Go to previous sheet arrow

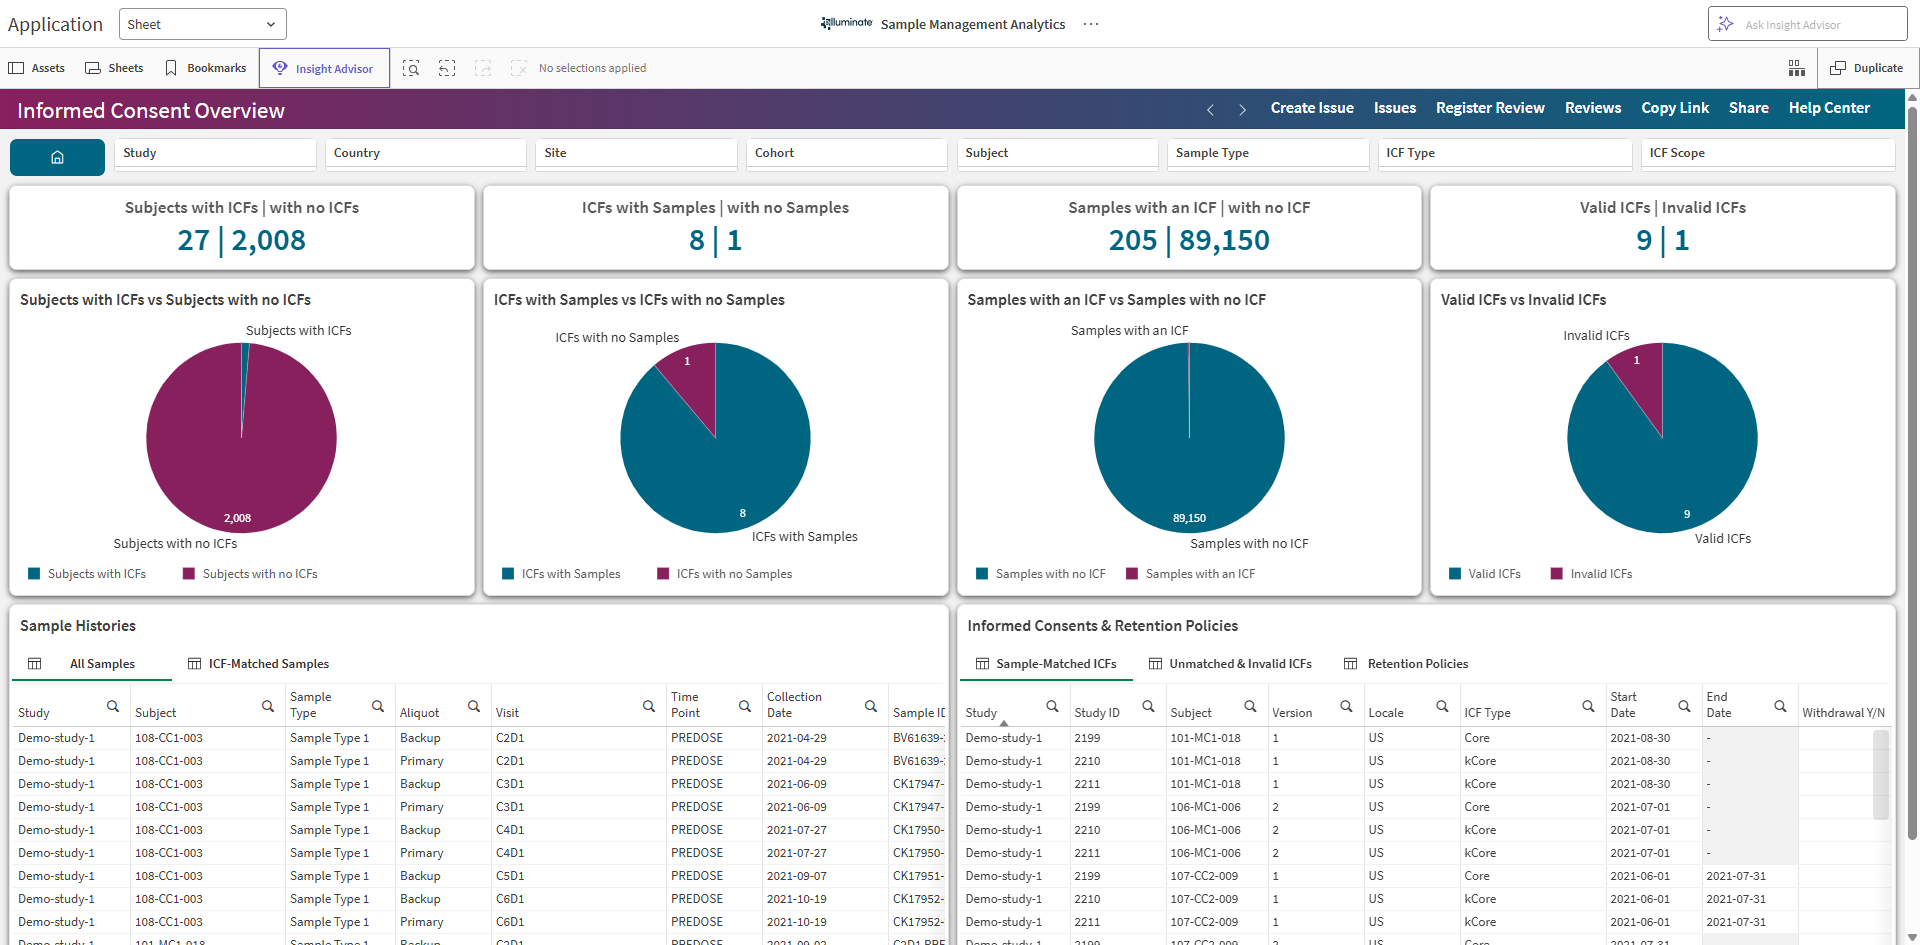point(1210,109)
